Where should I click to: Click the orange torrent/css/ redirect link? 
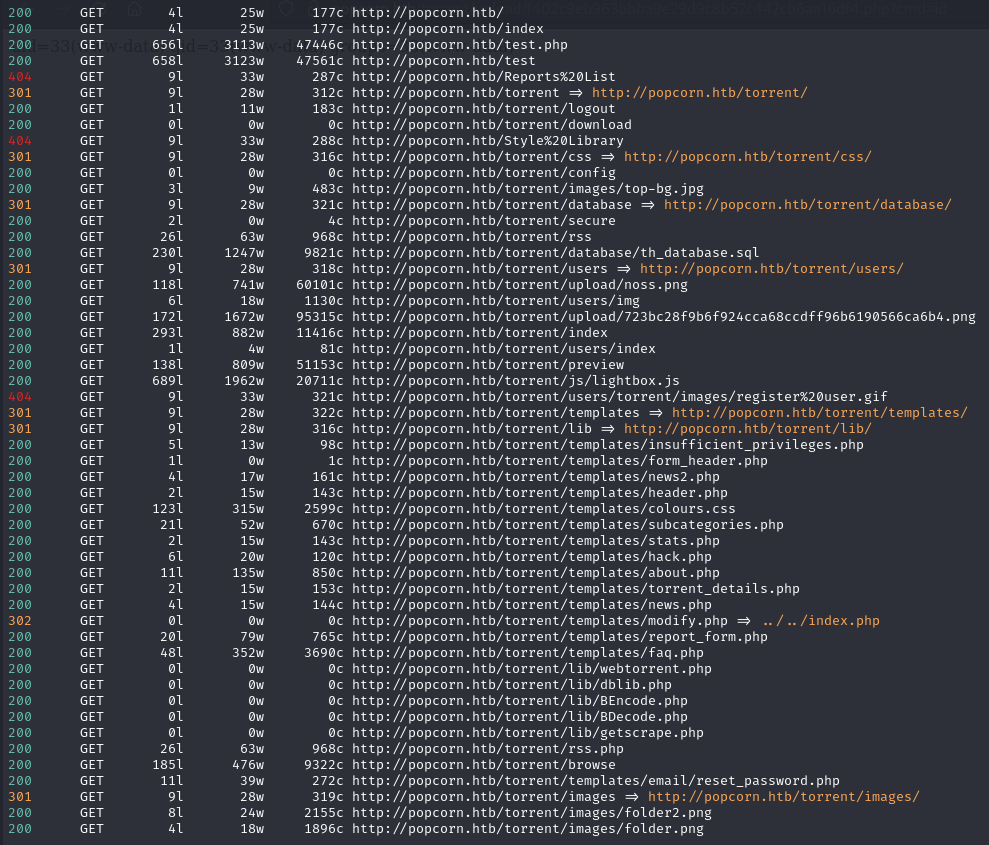coord(747,157)
